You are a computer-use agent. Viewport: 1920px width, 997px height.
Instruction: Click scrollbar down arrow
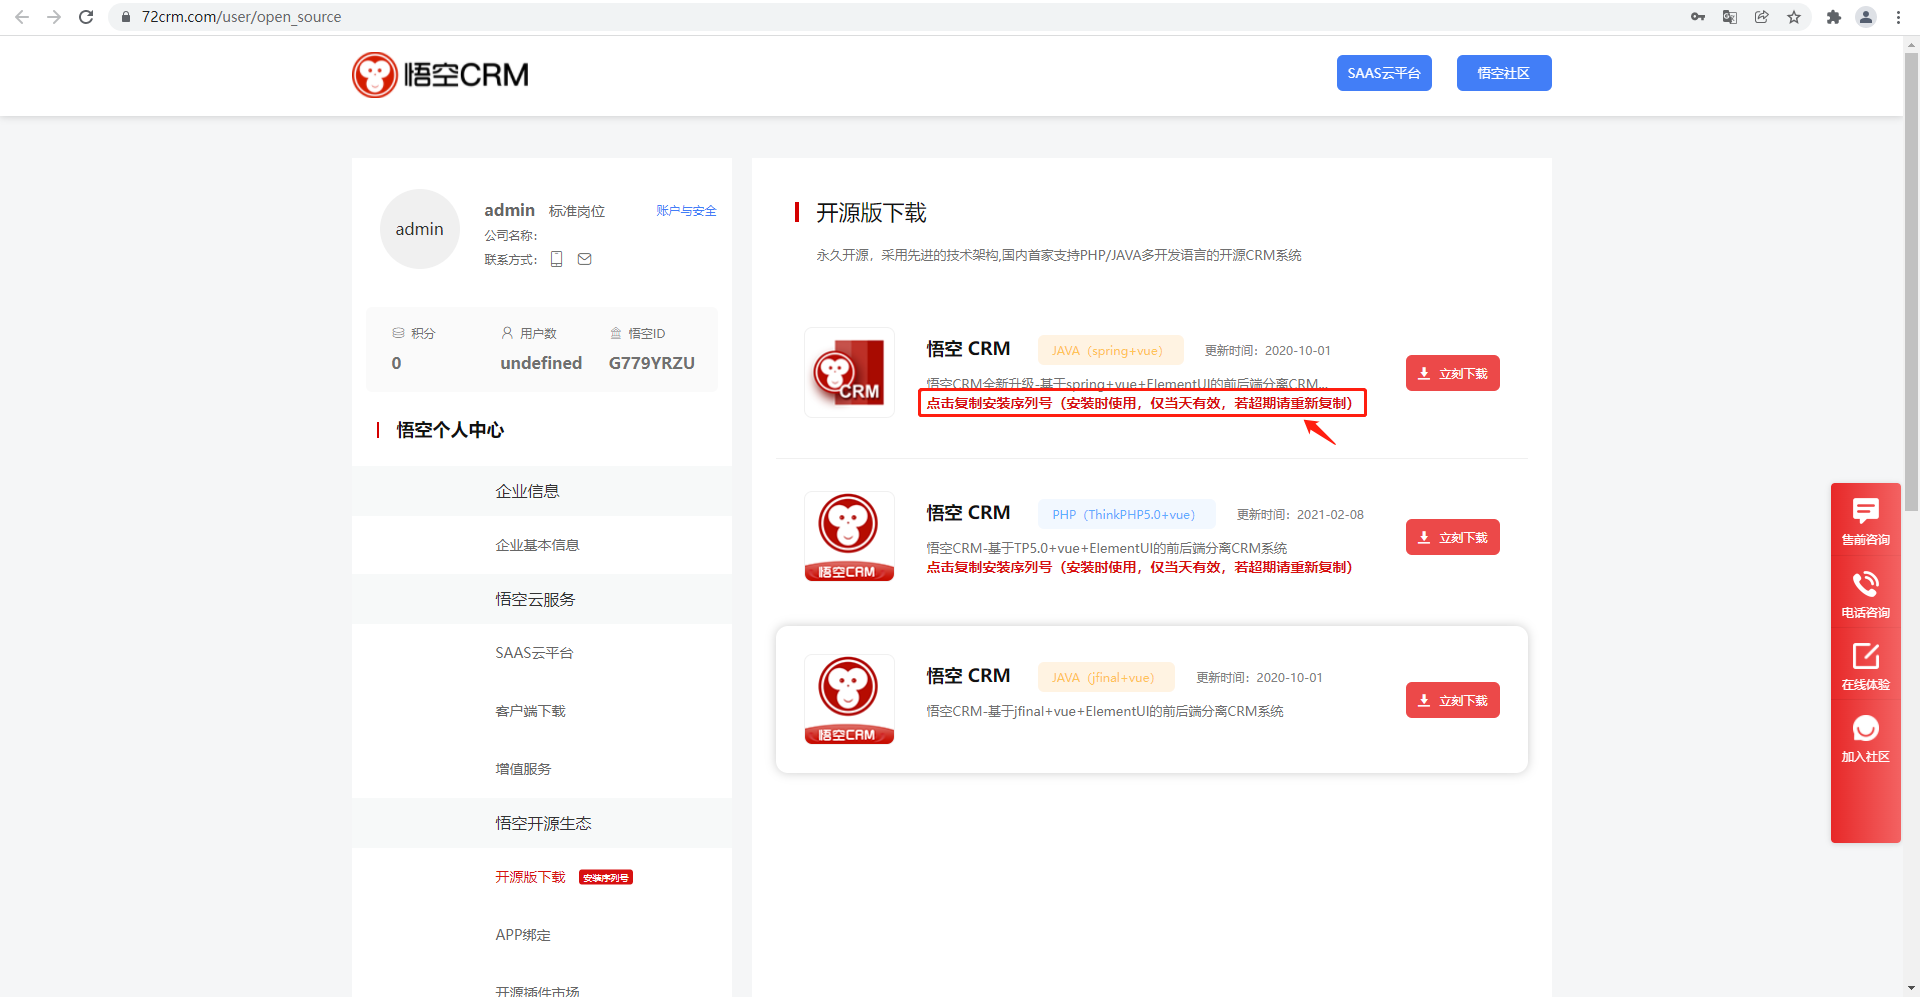coord(1911,988)
